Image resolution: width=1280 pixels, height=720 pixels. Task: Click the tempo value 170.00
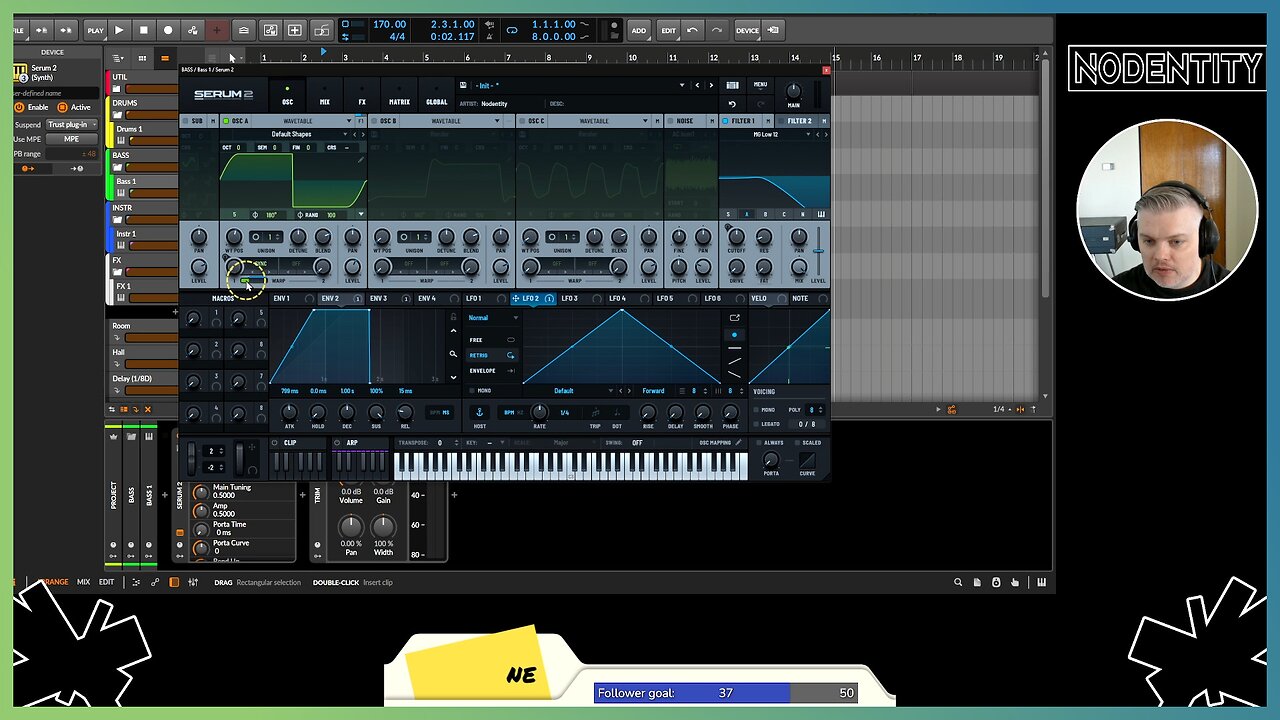(x=389, y=24)
